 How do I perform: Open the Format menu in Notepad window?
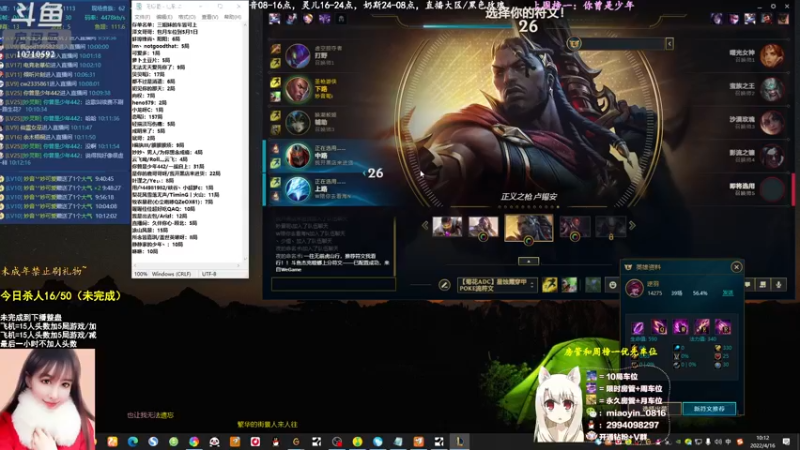pos(187,17)
